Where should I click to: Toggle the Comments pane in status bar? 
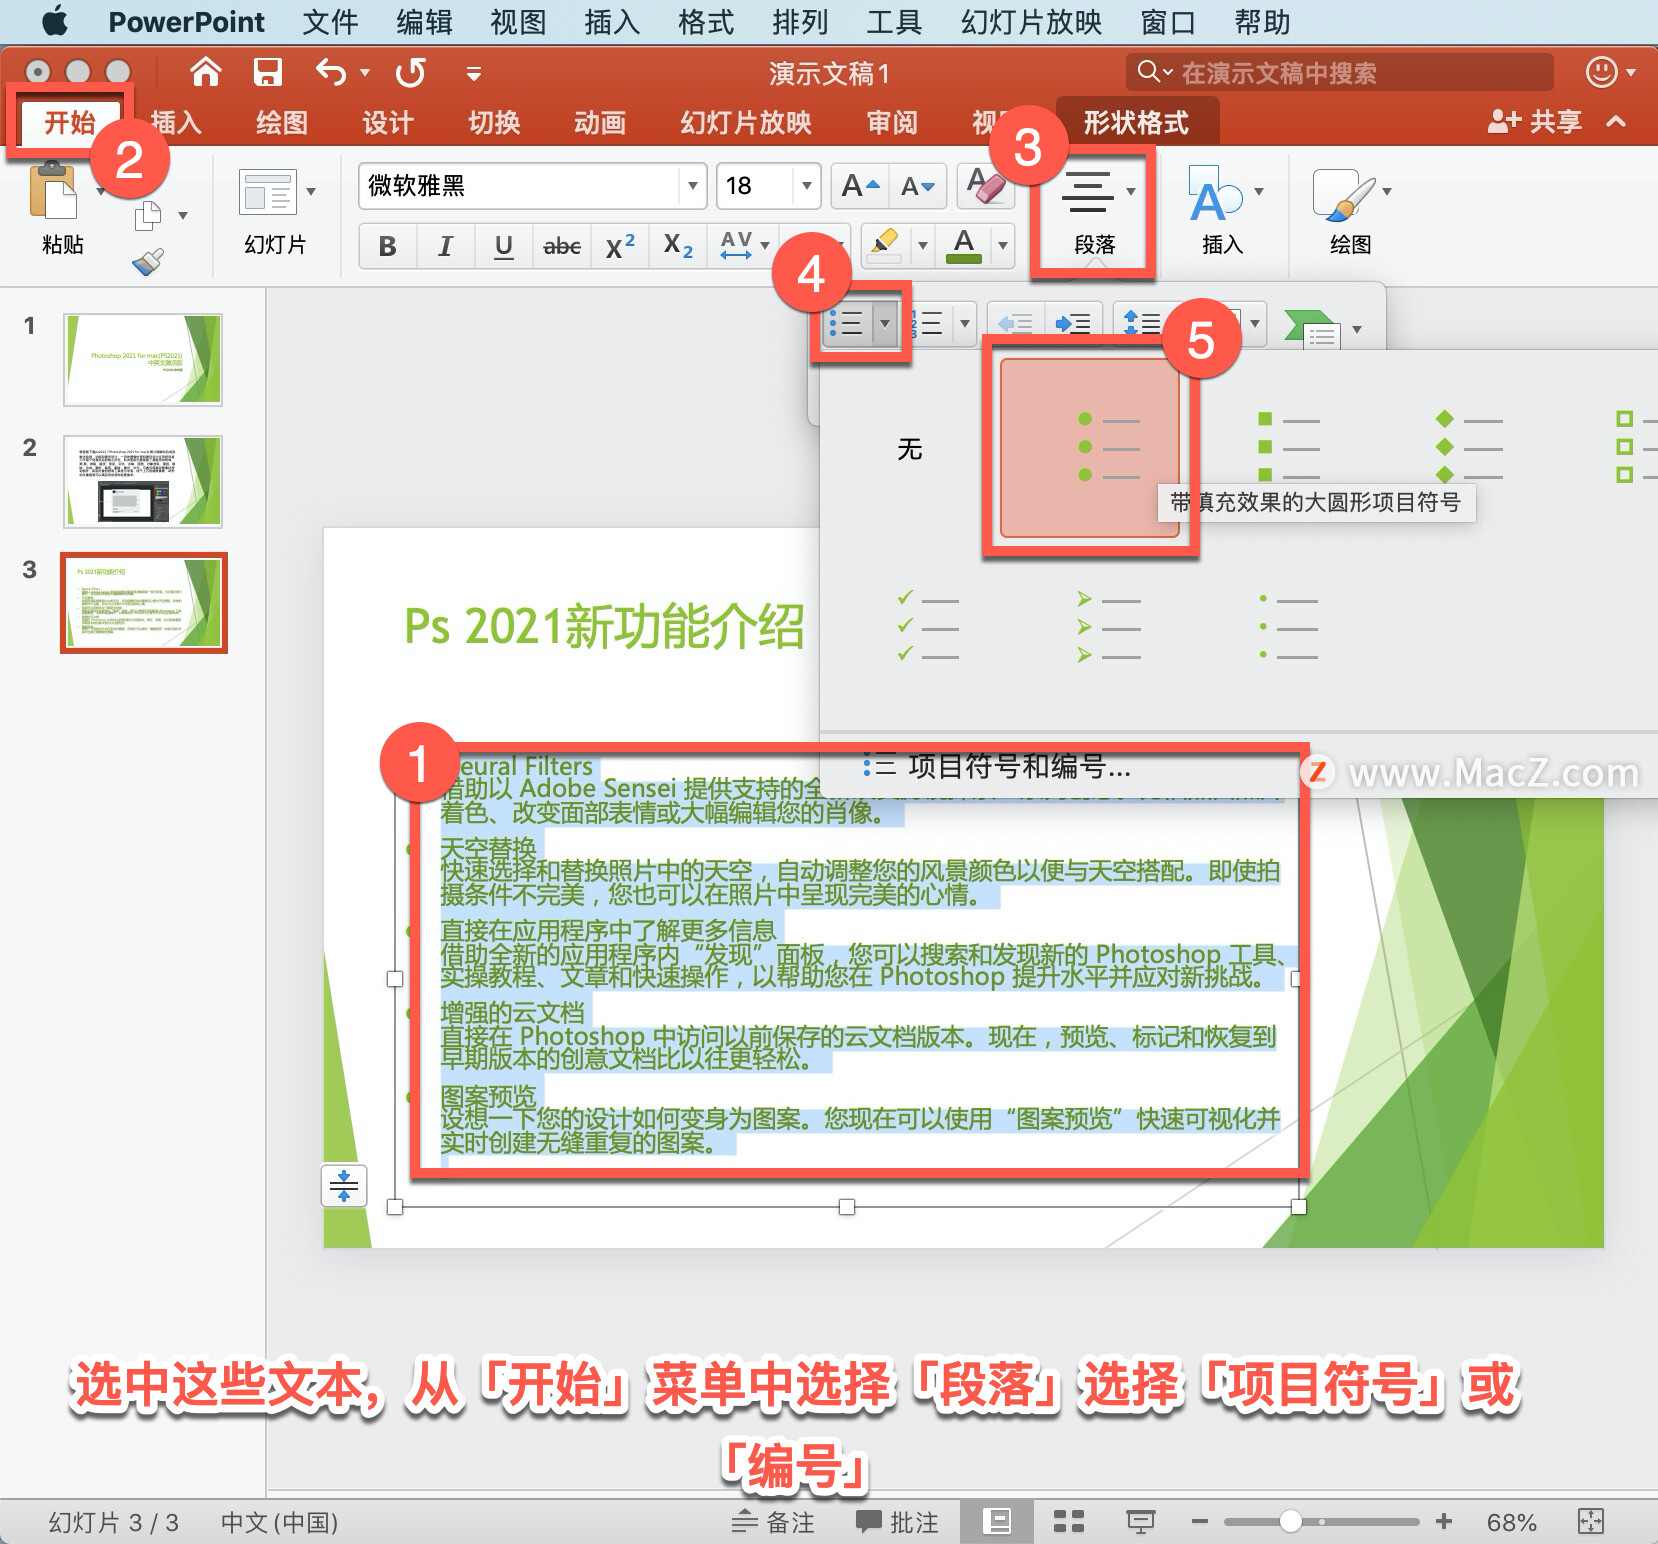click(x=897, y=1521)
